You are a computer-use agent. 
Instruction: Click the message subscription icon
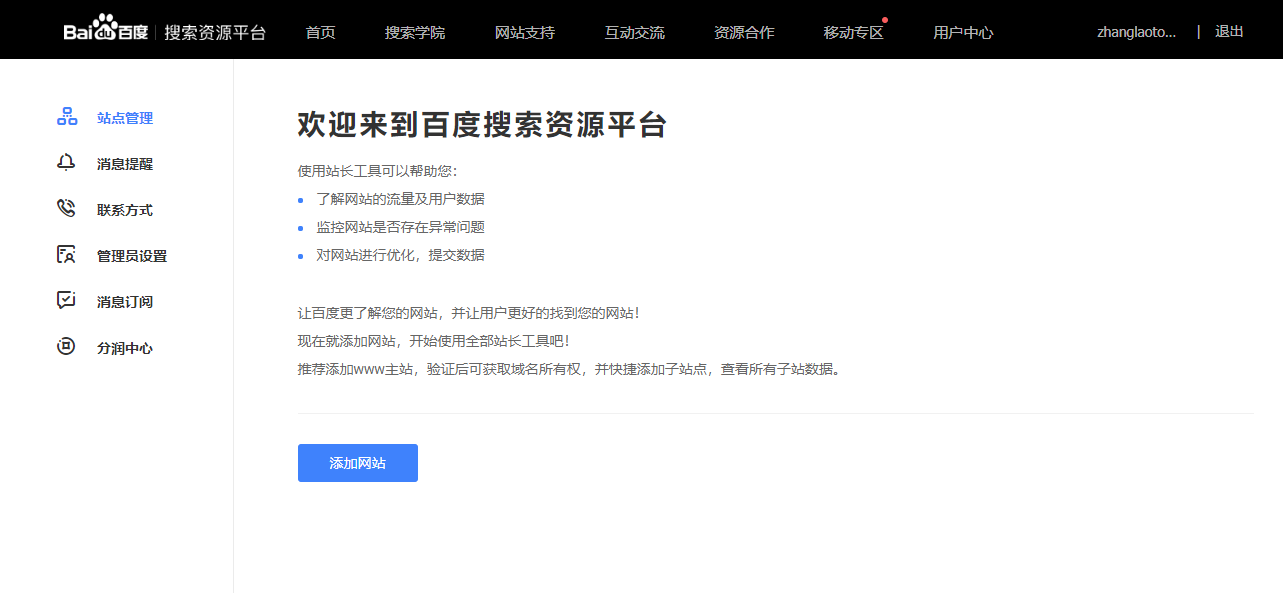tap(67, 301)
